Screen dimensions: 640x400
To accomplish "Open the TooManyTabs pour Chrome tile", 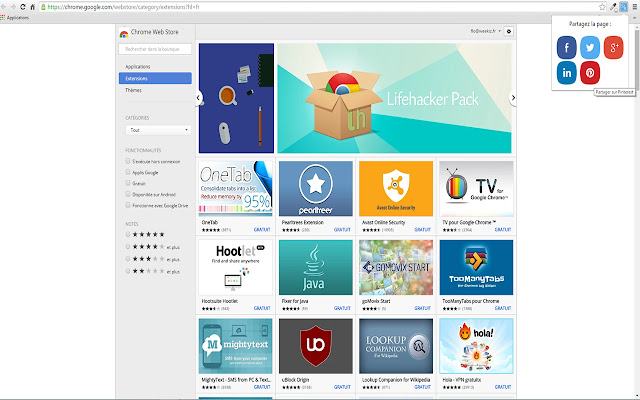I will coord(476,276).
